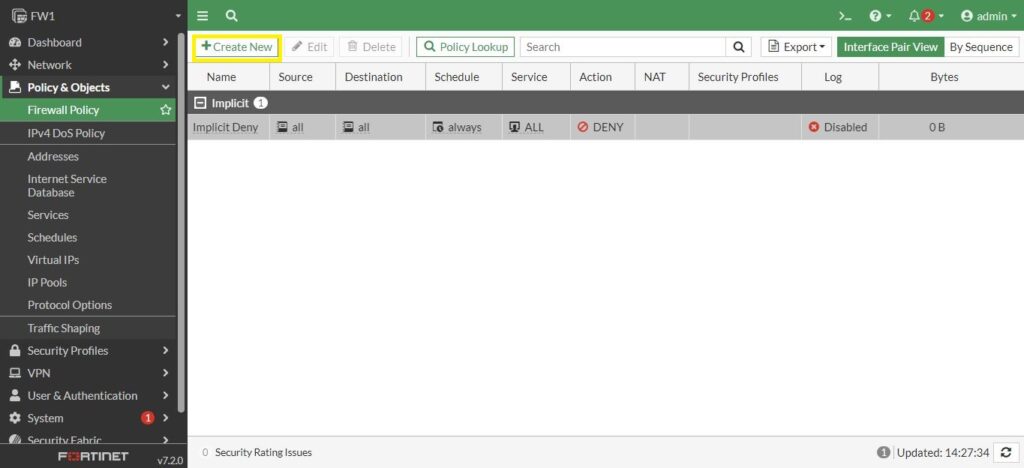The width and height of the screenshot is (1024, 468).
Task: Switch to By Sequence view
Action: [980, 47]
